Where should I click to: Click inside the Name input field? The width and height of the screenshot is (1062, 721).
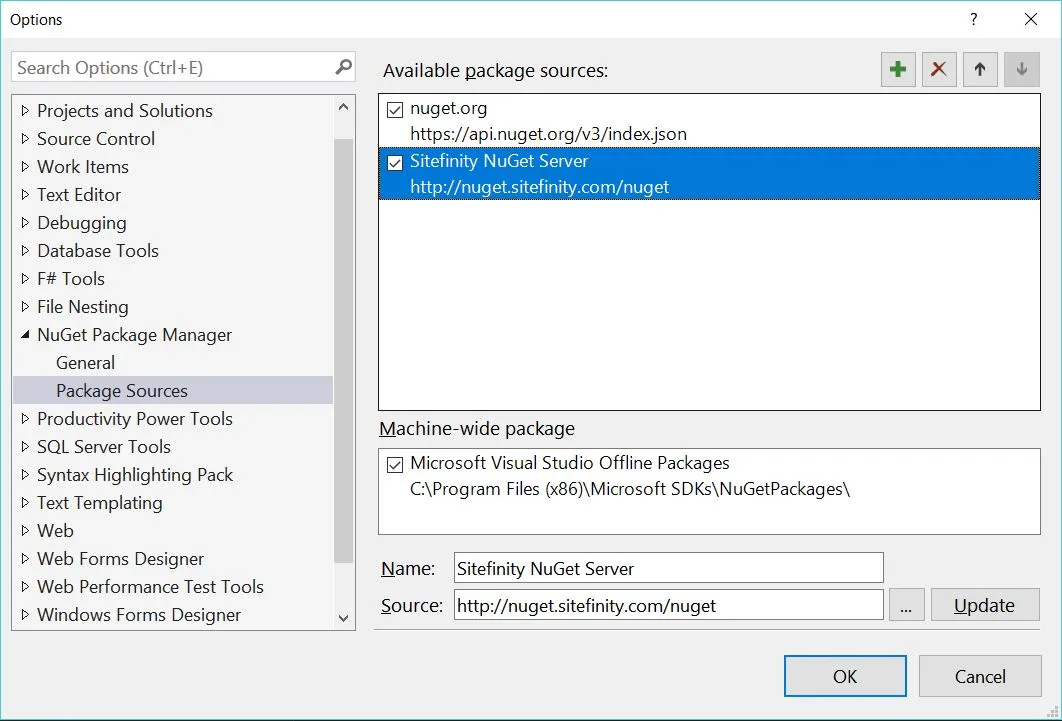tap(666, 567)
